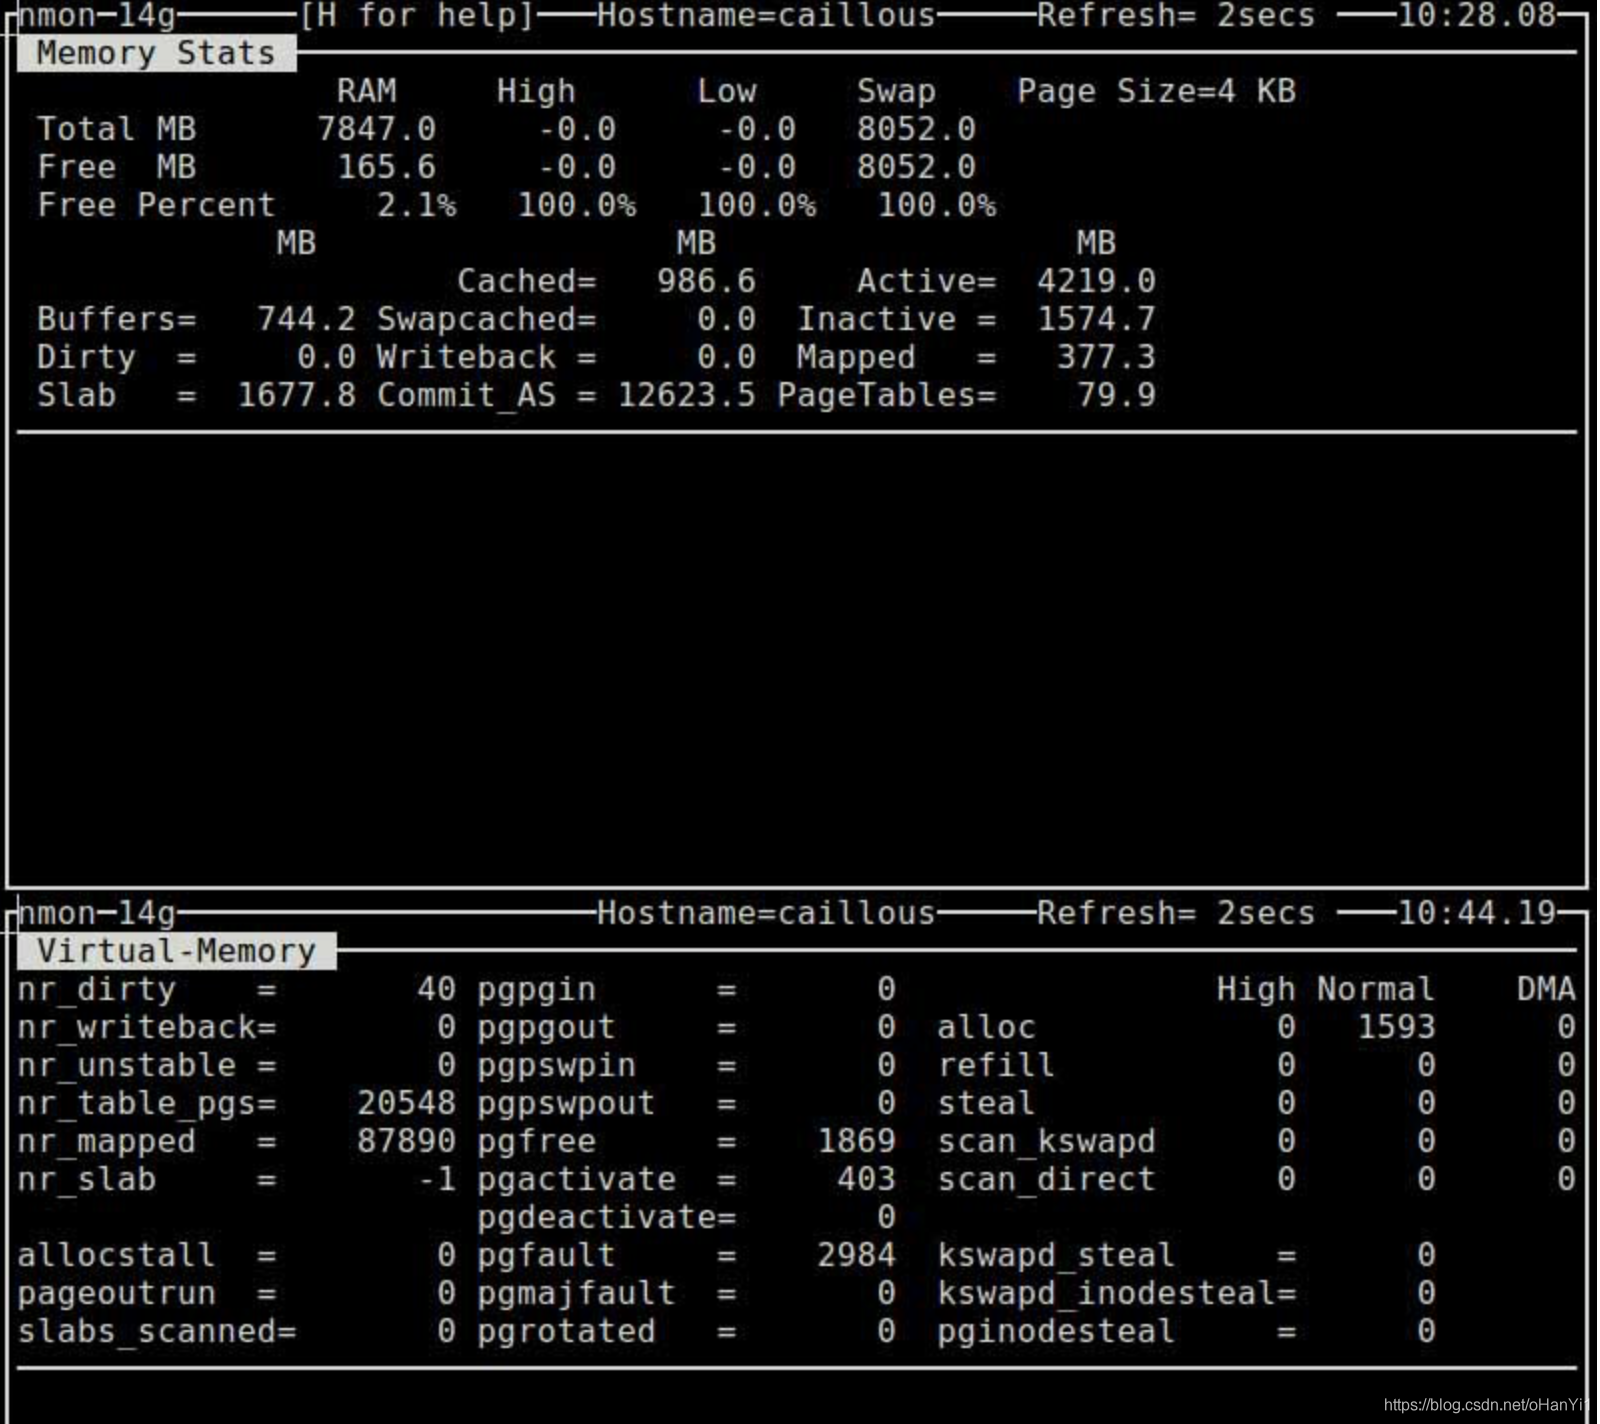The height and width of the screenshot is (1424, 1600).
Task: Select the 'pgpswpout' label
Action: tap(566, 1103)
